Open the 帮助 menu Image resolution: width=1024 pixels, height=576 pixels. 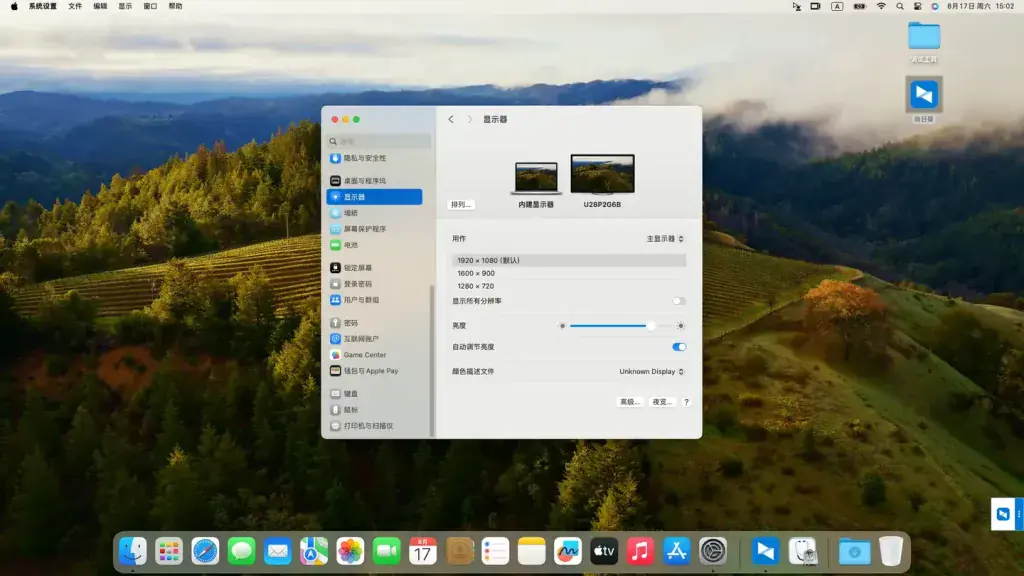click(176, 7)
